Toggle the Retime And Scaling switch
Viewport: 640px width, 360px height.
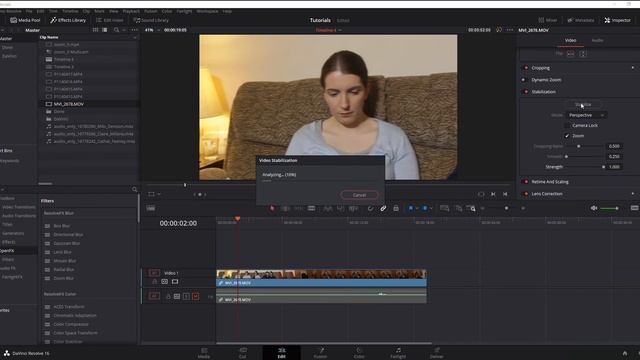point(526,182)
